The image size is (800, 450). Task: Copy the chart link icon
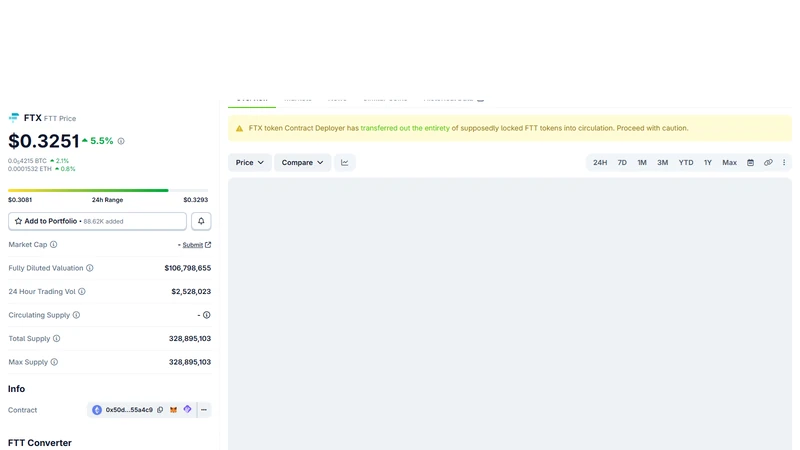point(768,163)
